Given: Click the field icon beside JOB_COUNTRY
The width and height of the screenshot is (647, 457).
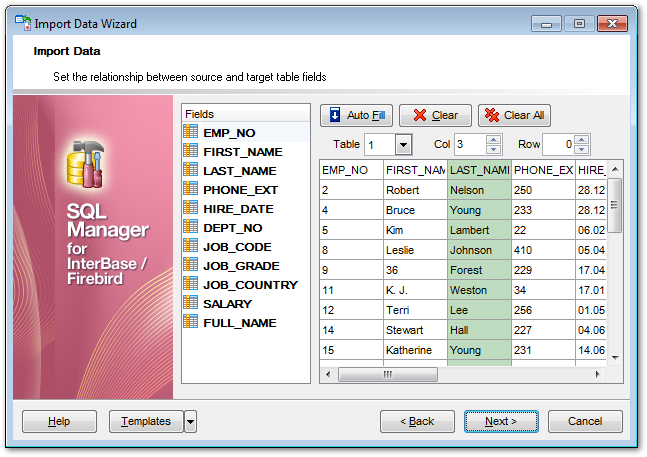Looking at the screenshot, I should (x=191, y=284).
